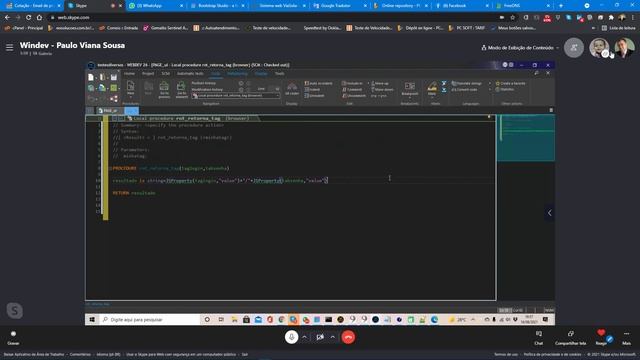Open the procedure selection combo box in ribbon
The image size is (640, 360).
[236, 96]
